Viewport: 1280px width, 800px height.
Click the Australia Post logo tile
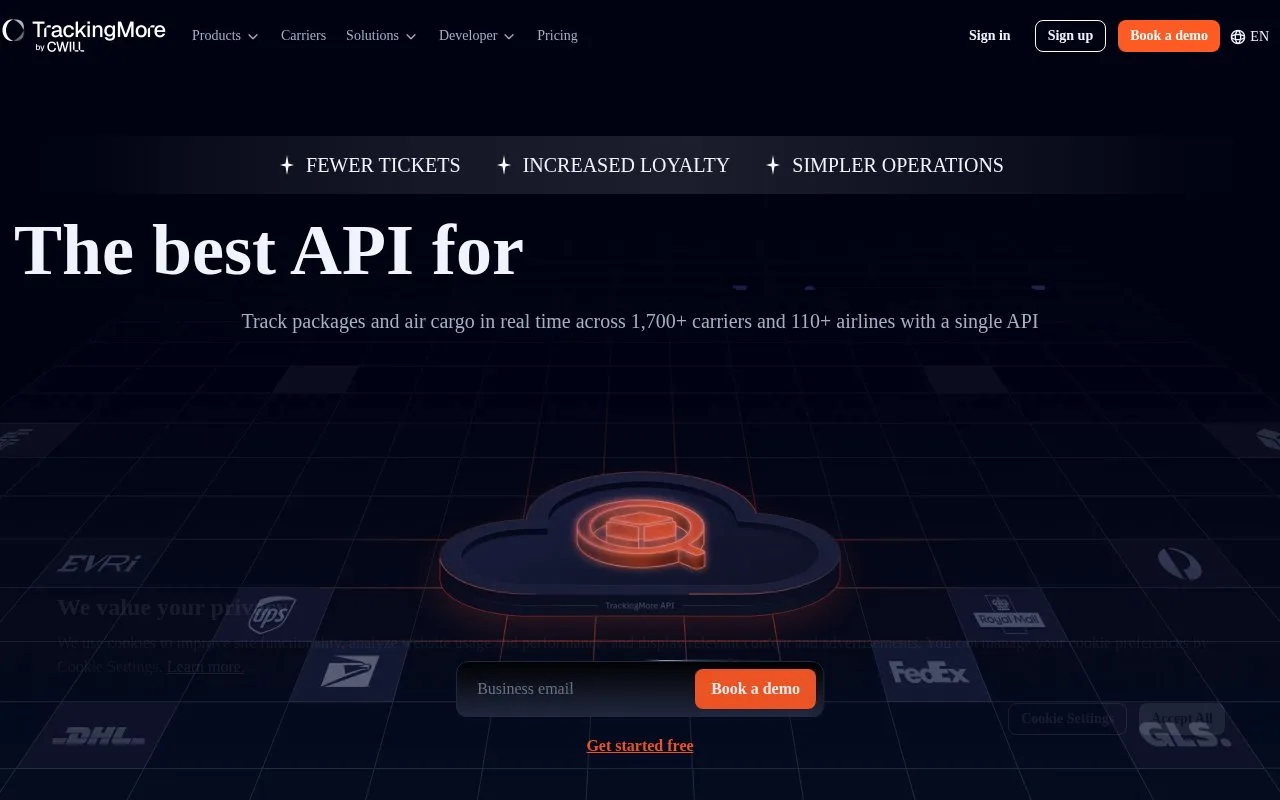1179,563
